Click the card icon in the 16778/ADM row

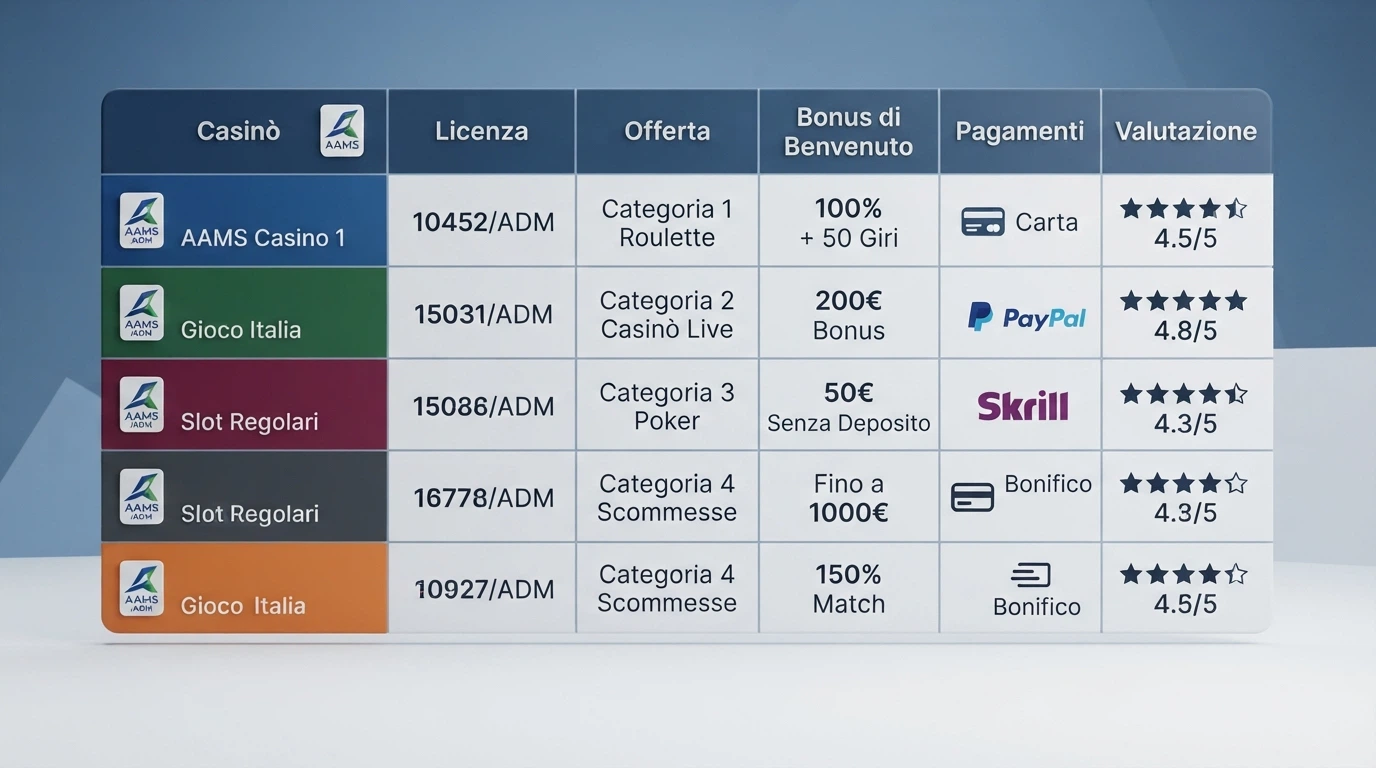coord(972,497)
